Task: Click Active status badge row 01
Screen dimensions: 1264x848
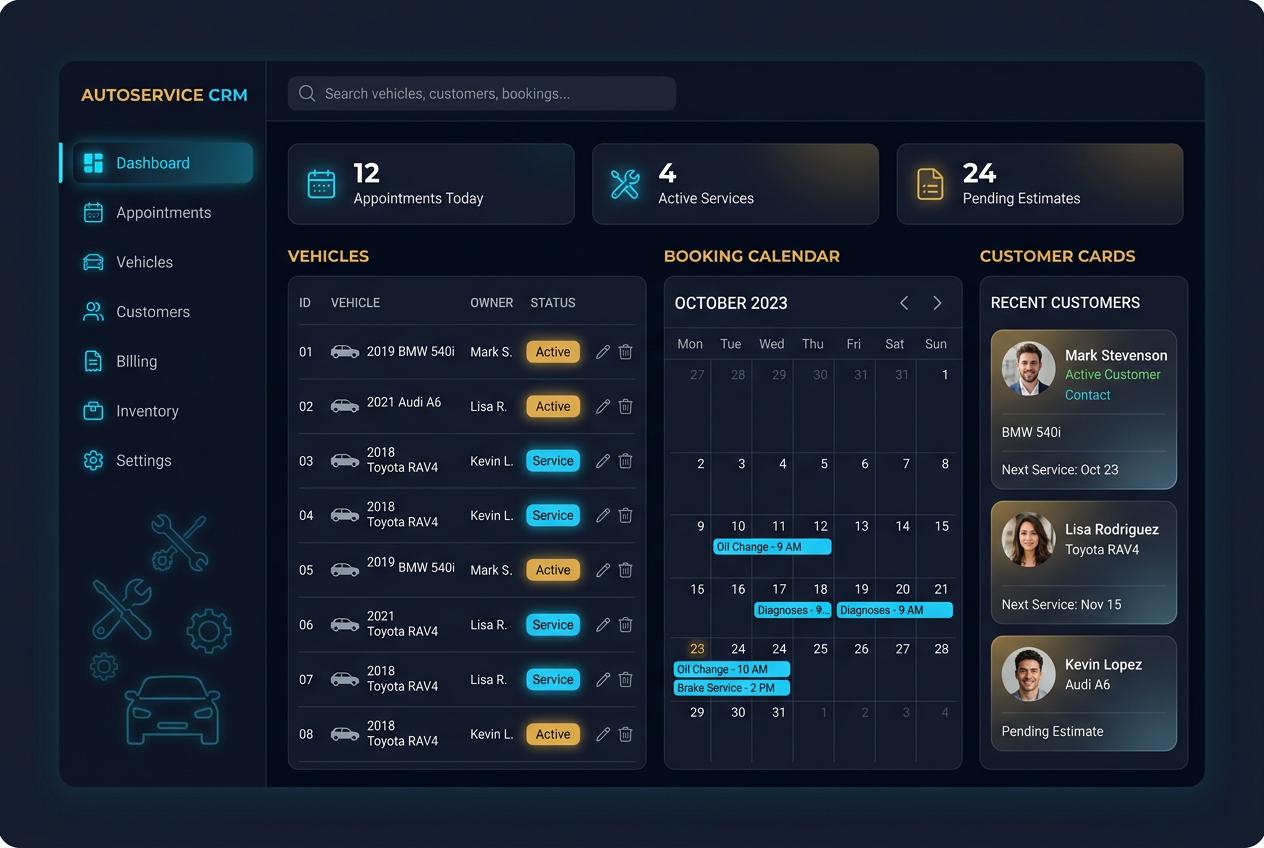Action: pos(553,352)
